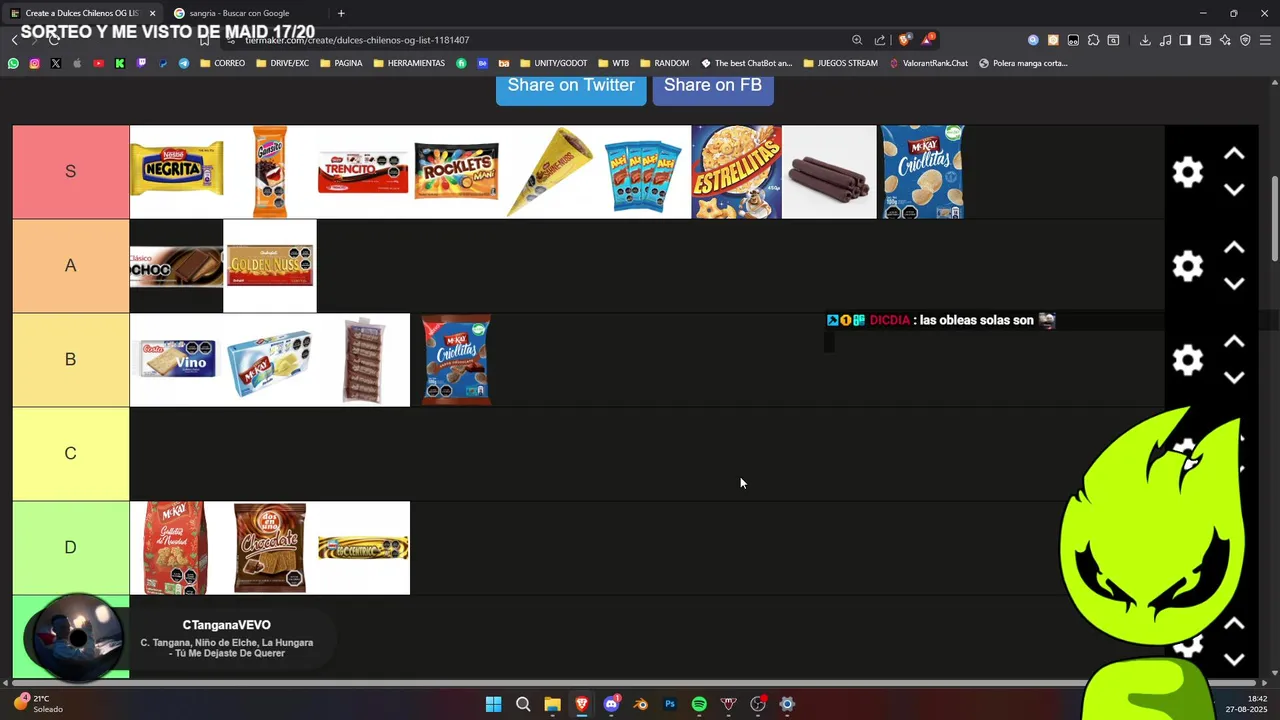Select the Estrellitas cereal image
The width and height of the screenshot is (1280, 720).
pos(737,171)
